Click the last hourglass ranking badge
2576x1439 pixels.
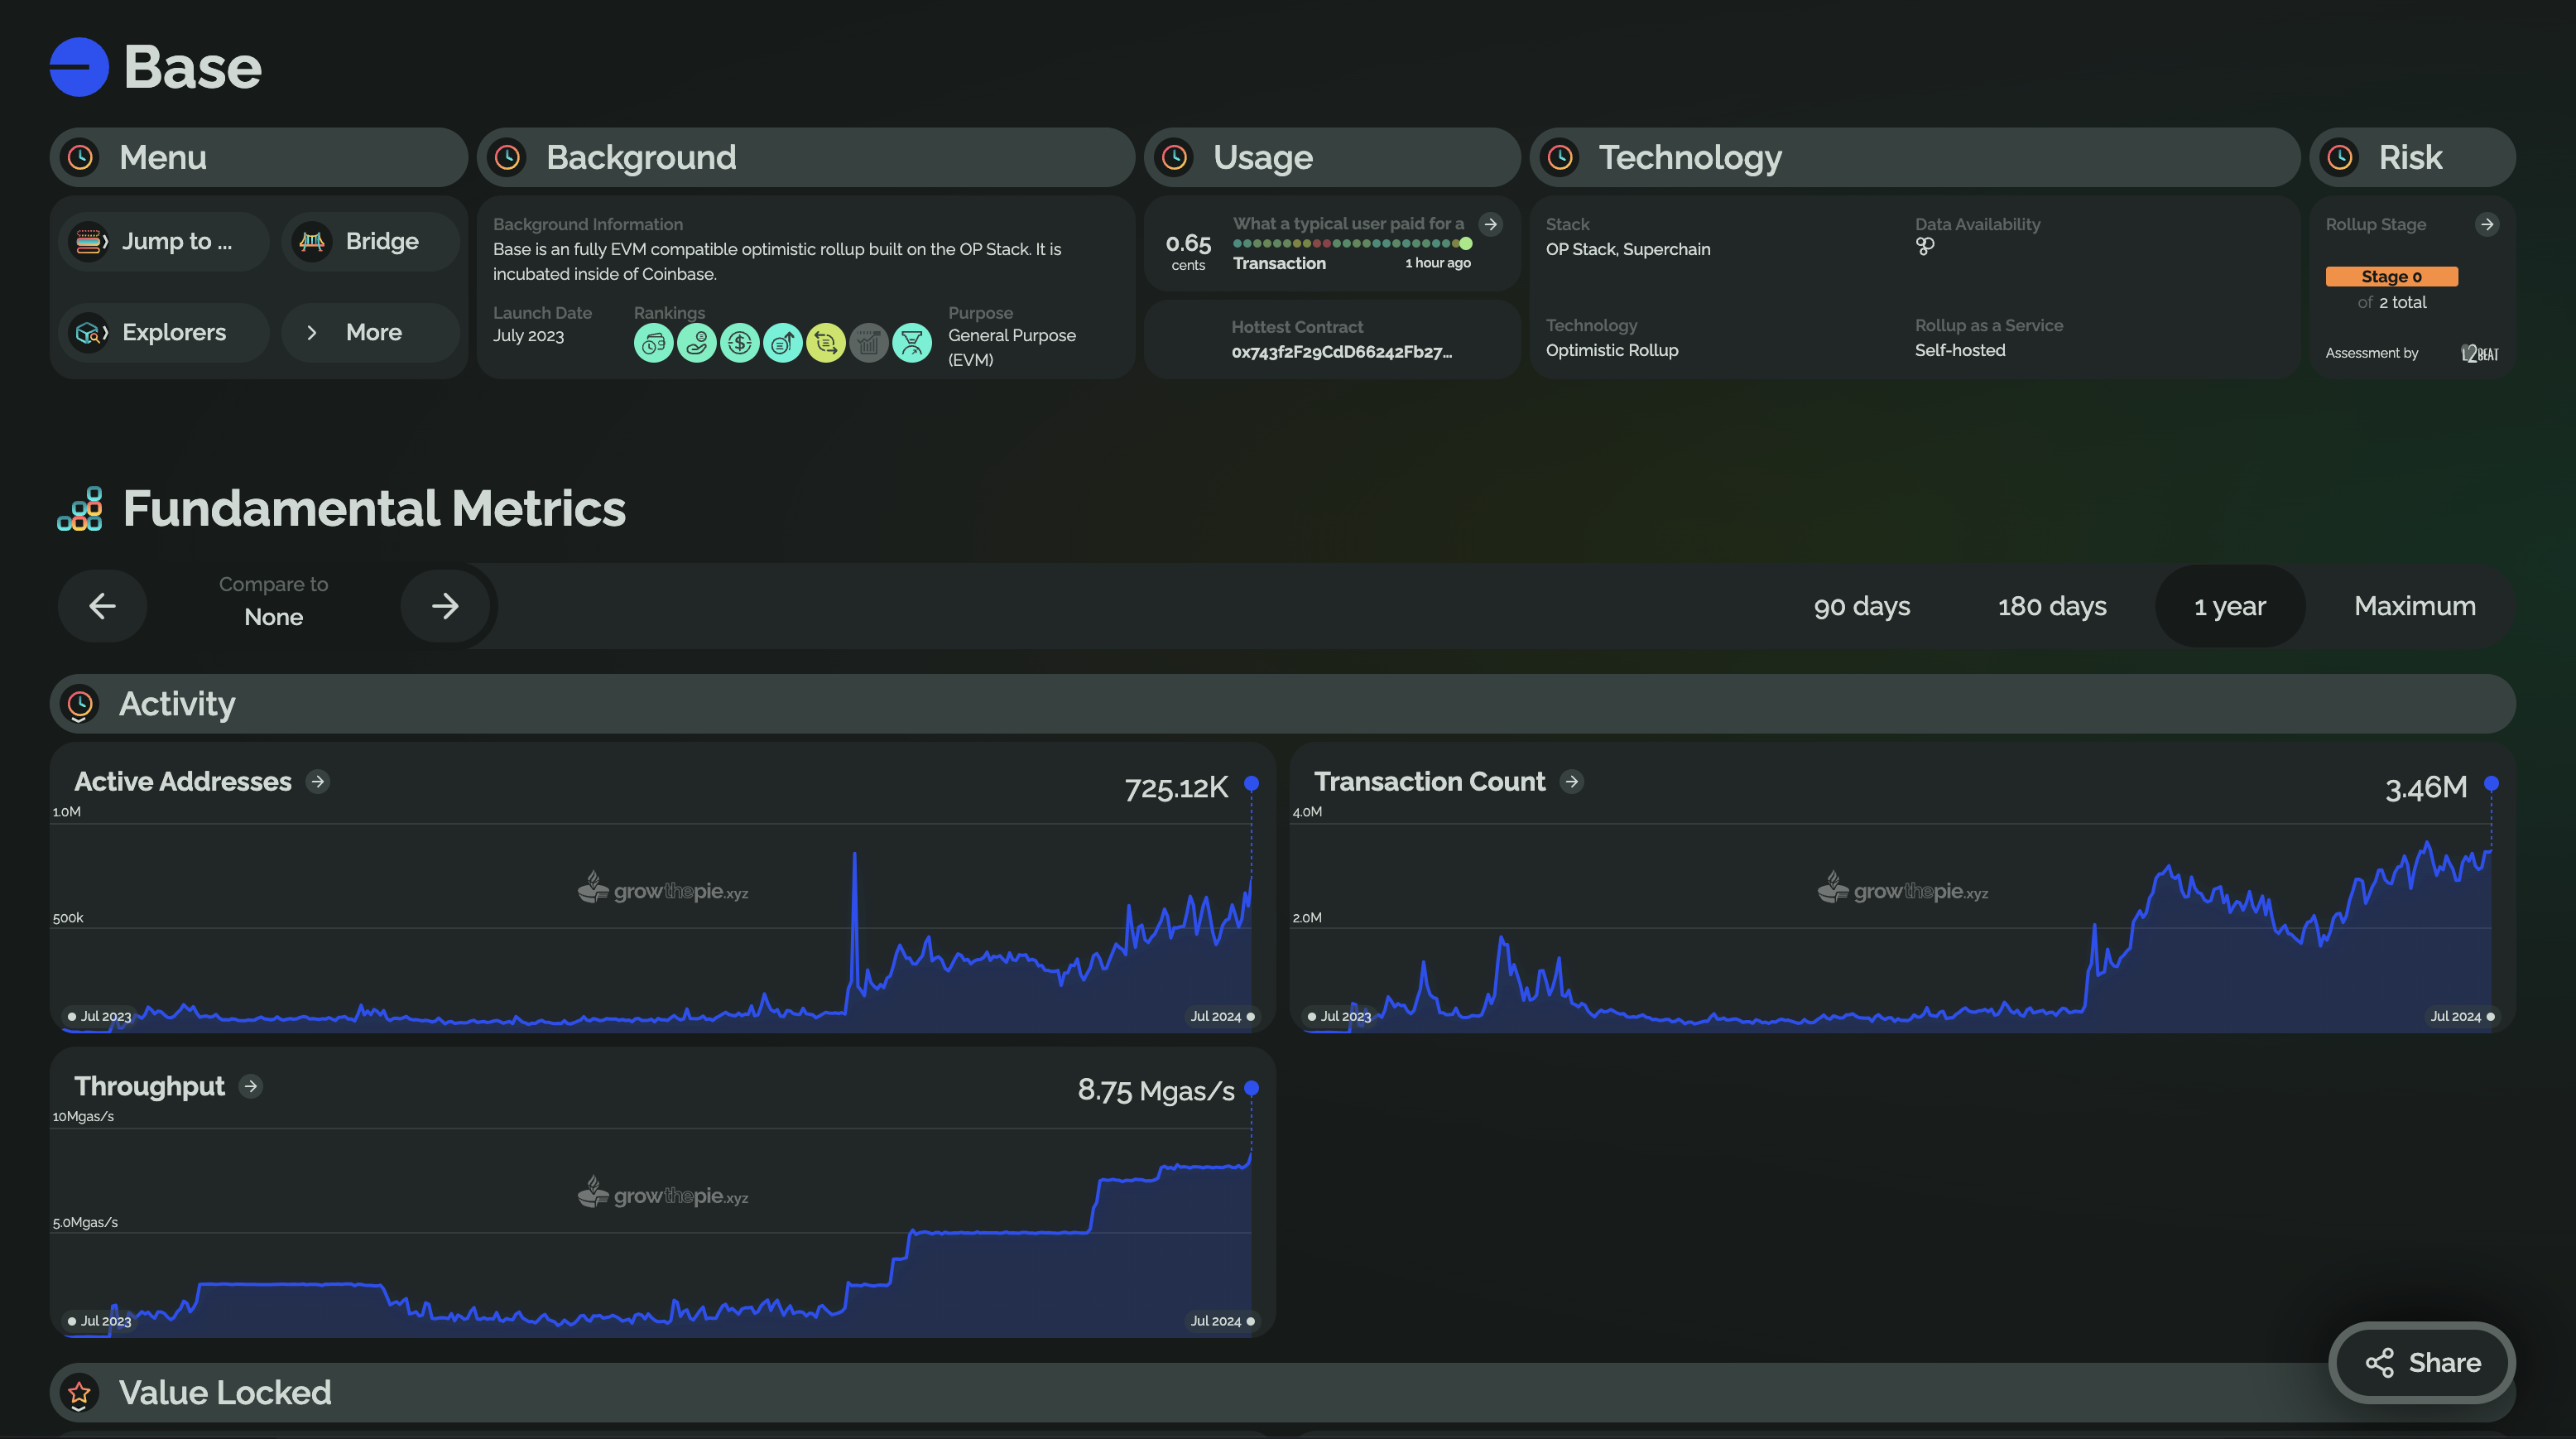(x=911, y=344)
